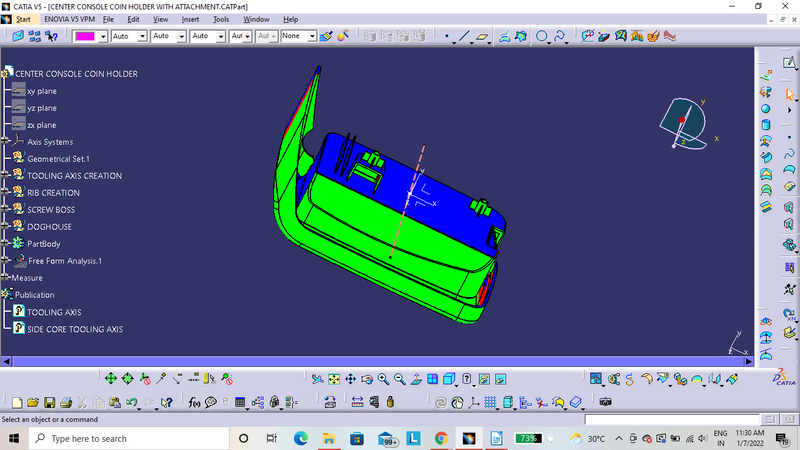The width and height of the screenshot is (800, 450).
Task: Click the Capture camera icon
Action: tap(606, 403)
